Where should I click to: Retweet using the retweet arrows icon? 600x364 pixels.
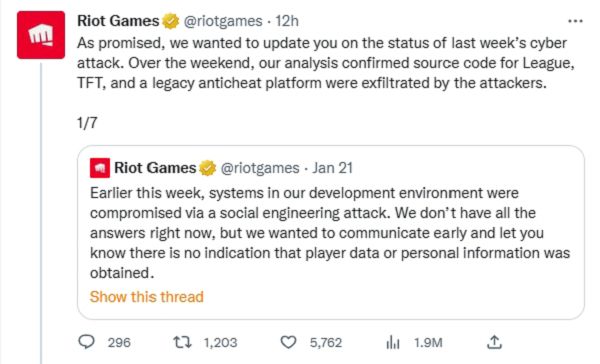pyautogui.click(x=183, y=342)
